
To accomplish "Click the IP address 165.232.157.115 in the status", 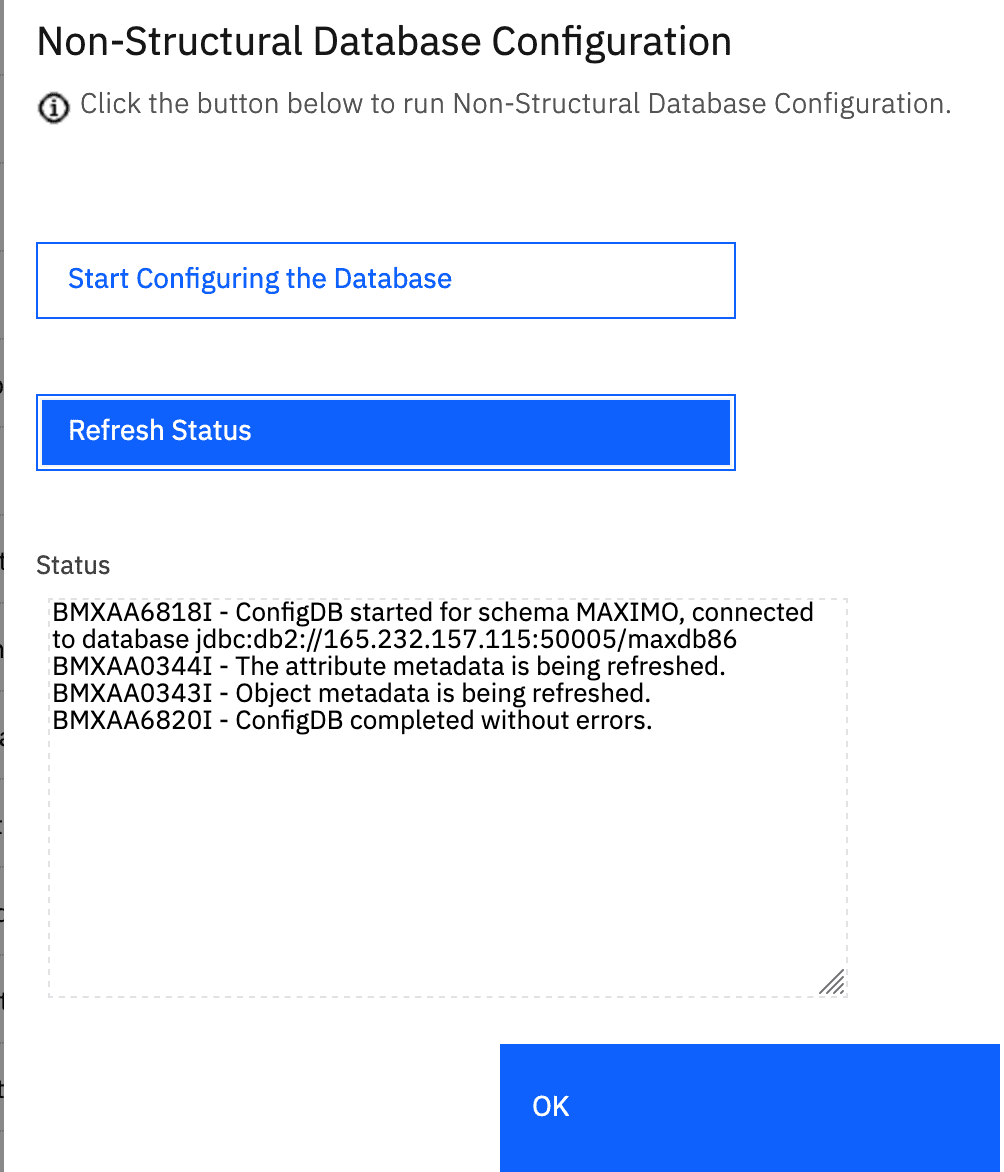I will point(431,640).
